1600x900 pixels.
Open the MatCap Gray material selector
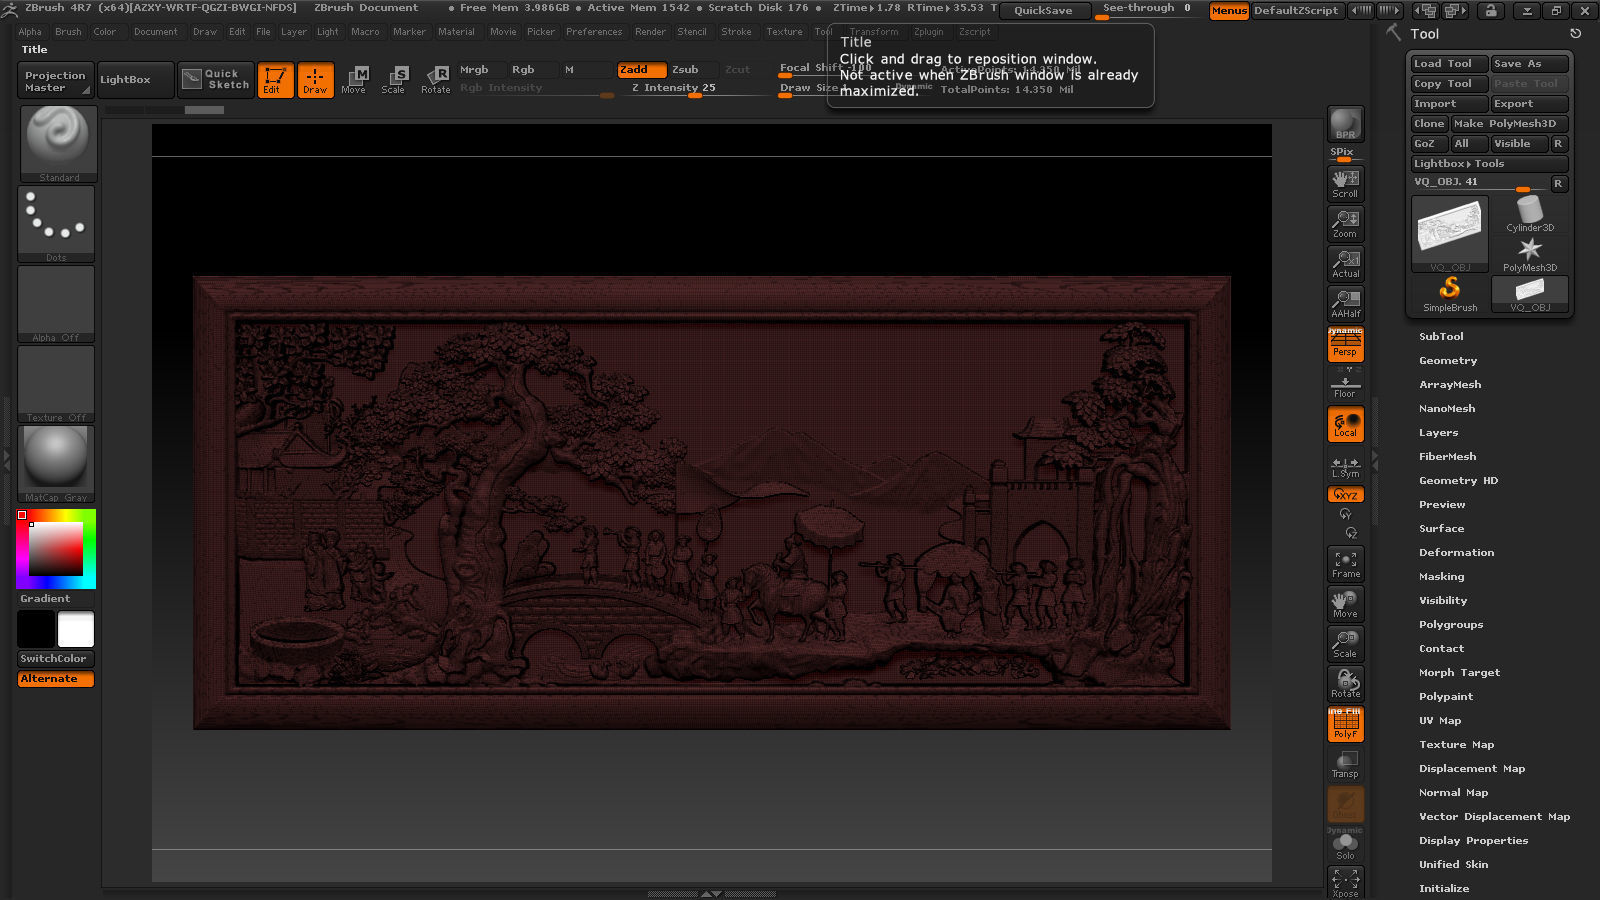56,464
